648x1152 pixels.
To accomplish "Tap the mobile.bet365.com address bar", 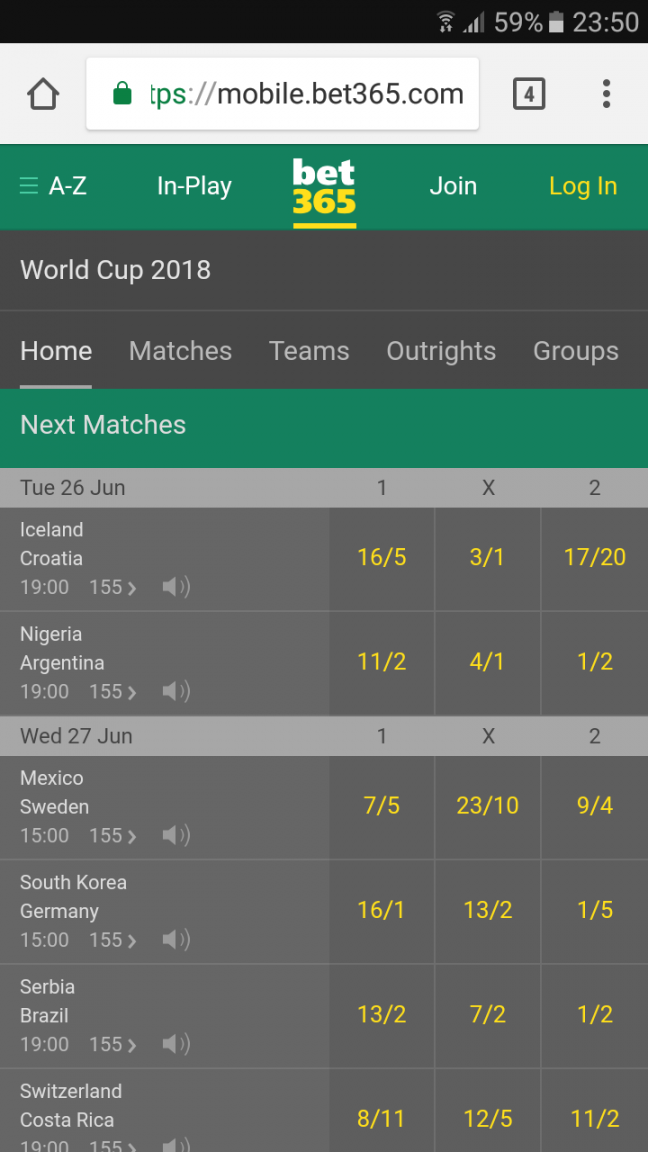I will pyautogui.click(x=283, y=94).
